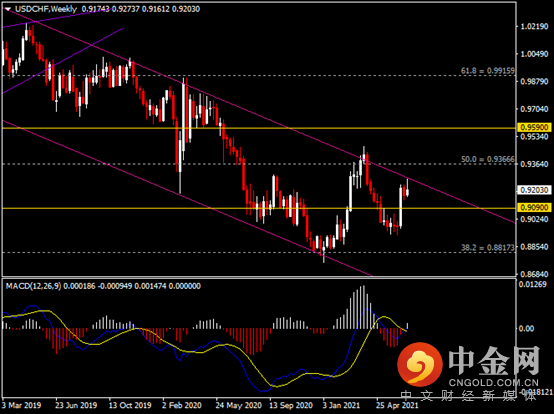Click the 23 Jun 2019 date marker
Screen dimensions: 554x414
pos(76,405)
